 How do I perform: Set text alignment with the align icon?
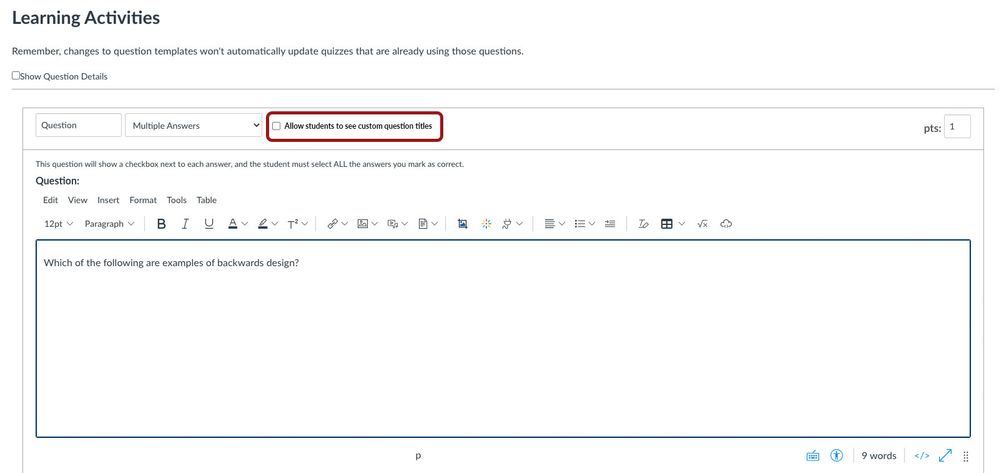(550, 224)
